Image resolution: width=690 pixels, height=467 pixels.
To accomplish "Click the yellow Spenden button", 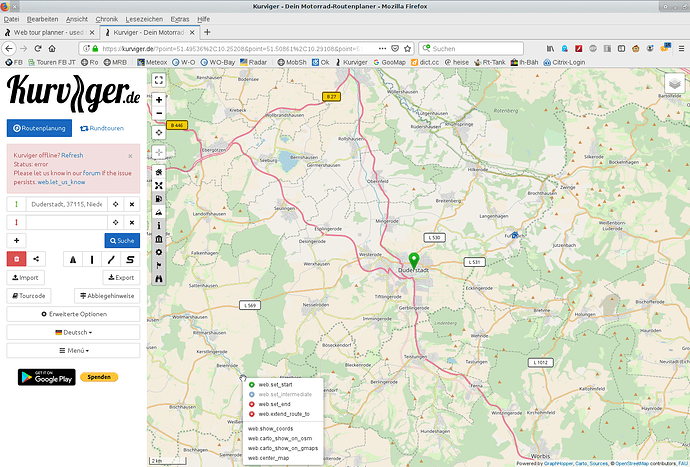I will pos(99,377).
